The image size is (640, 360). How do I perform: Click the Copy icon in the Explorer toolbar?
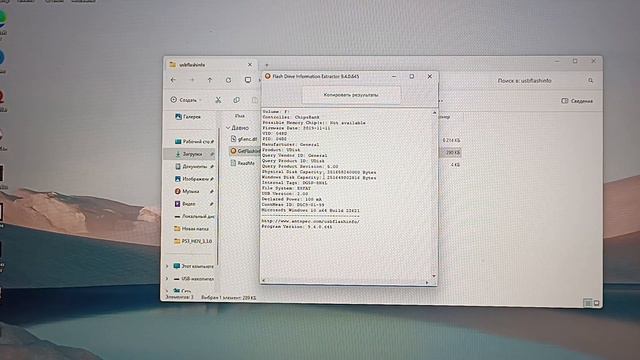click(x=236, y=100)
